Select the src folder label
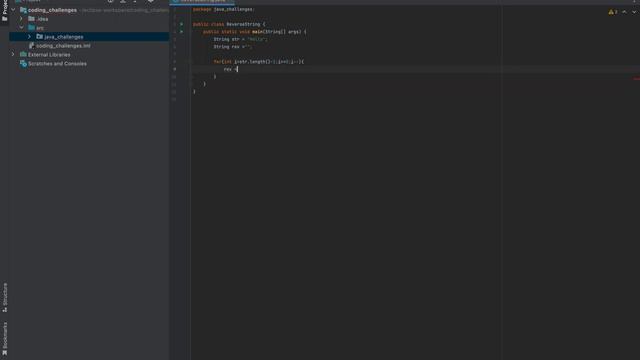Viewport: 640px width, 360px height. pos(40,28)
